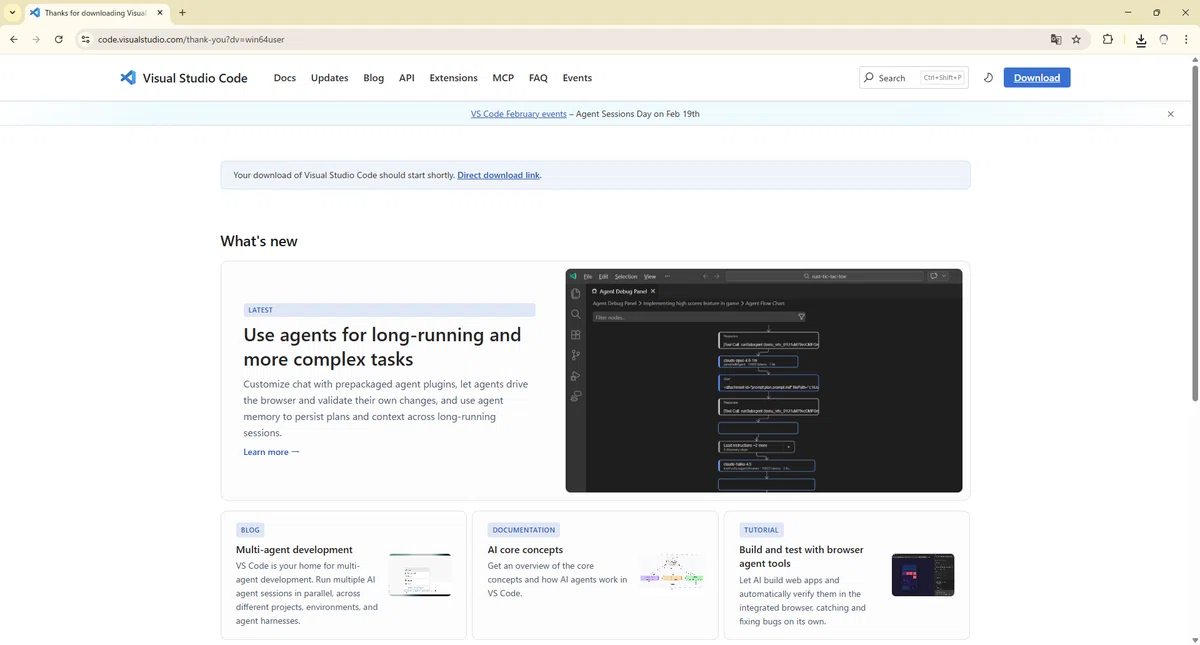Click the browser agent tools thumbnail
Screen dimensions: 1200x645
point(923,575)
